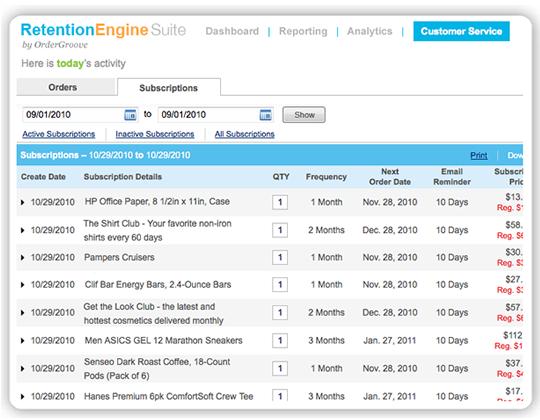Expand the Pampers Cruisers subscription row

click(x=22, y=257)
